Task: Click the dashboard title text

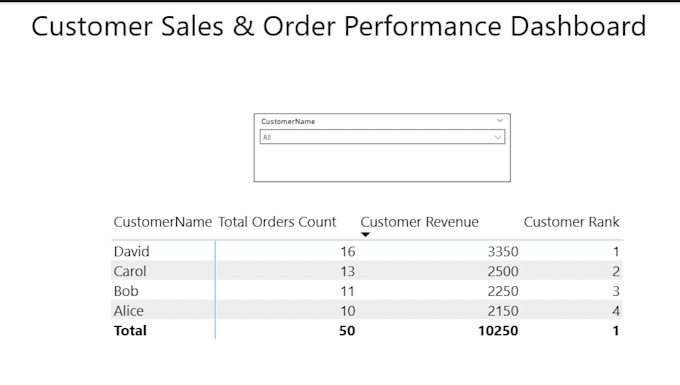Action: tap(339, 26)
